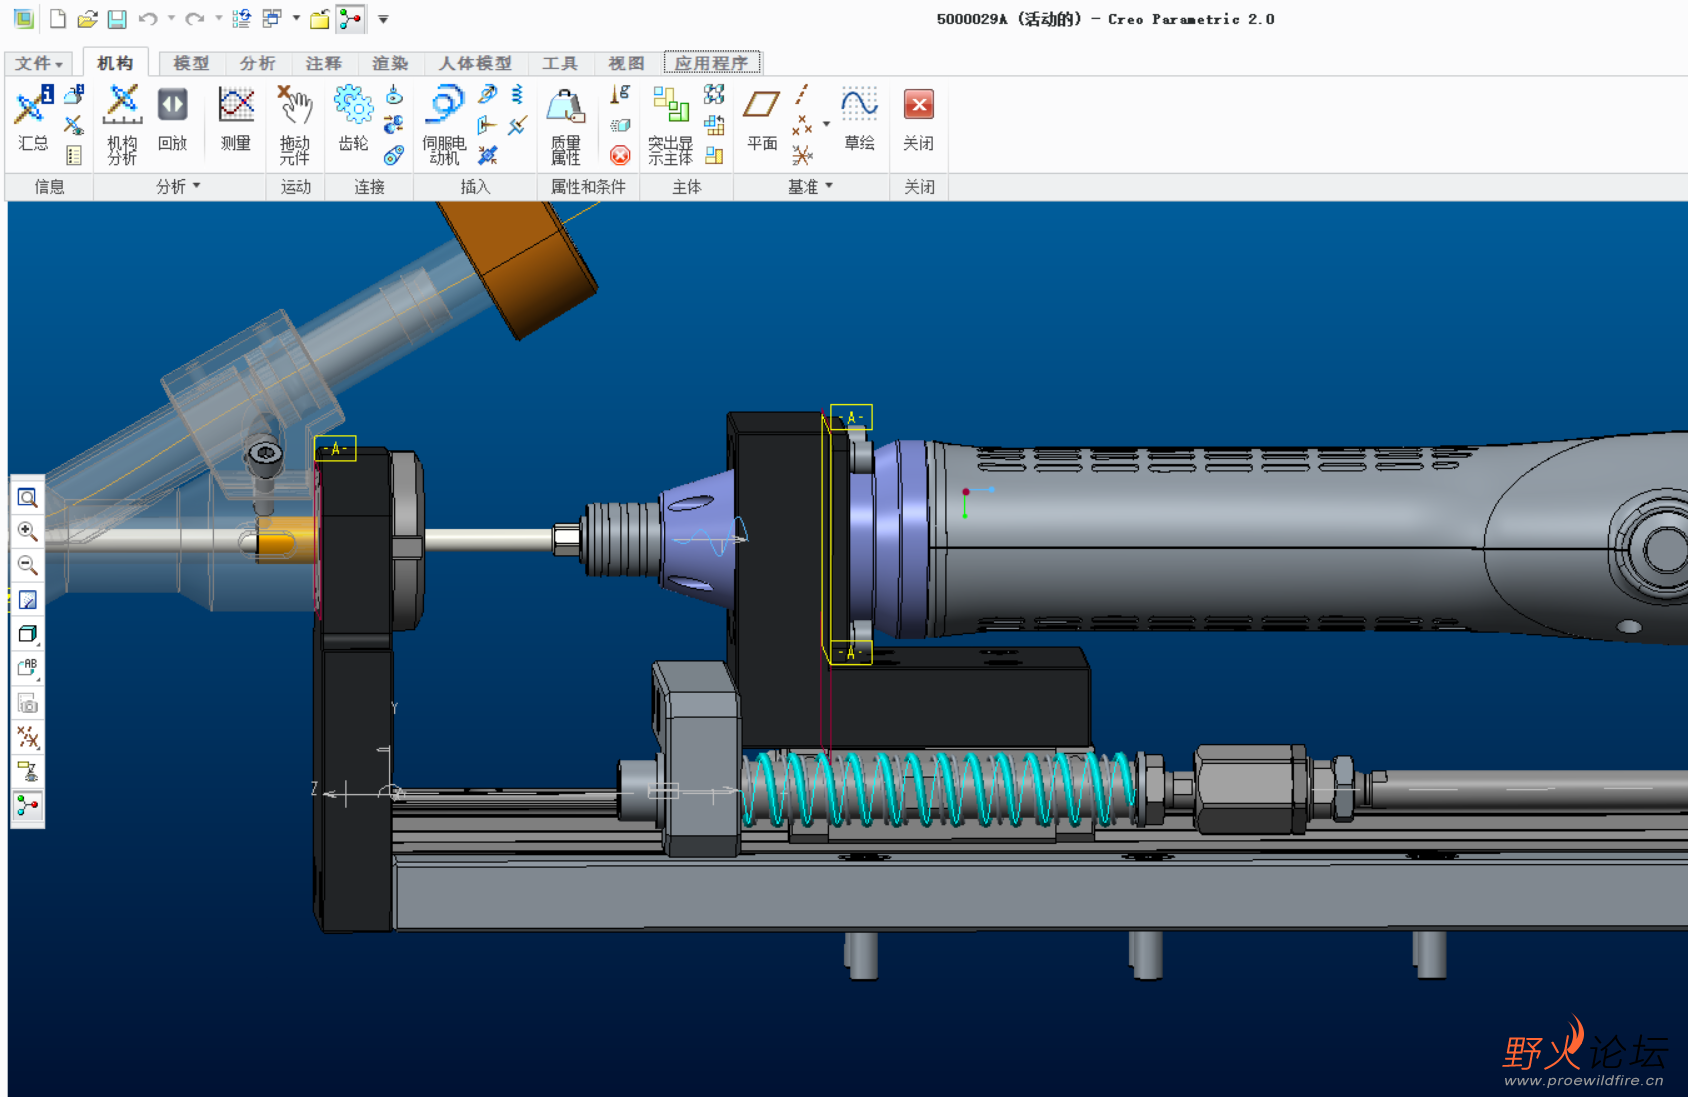1688x1097 pixels.
Task: Undo the last action
Action: 148,19
